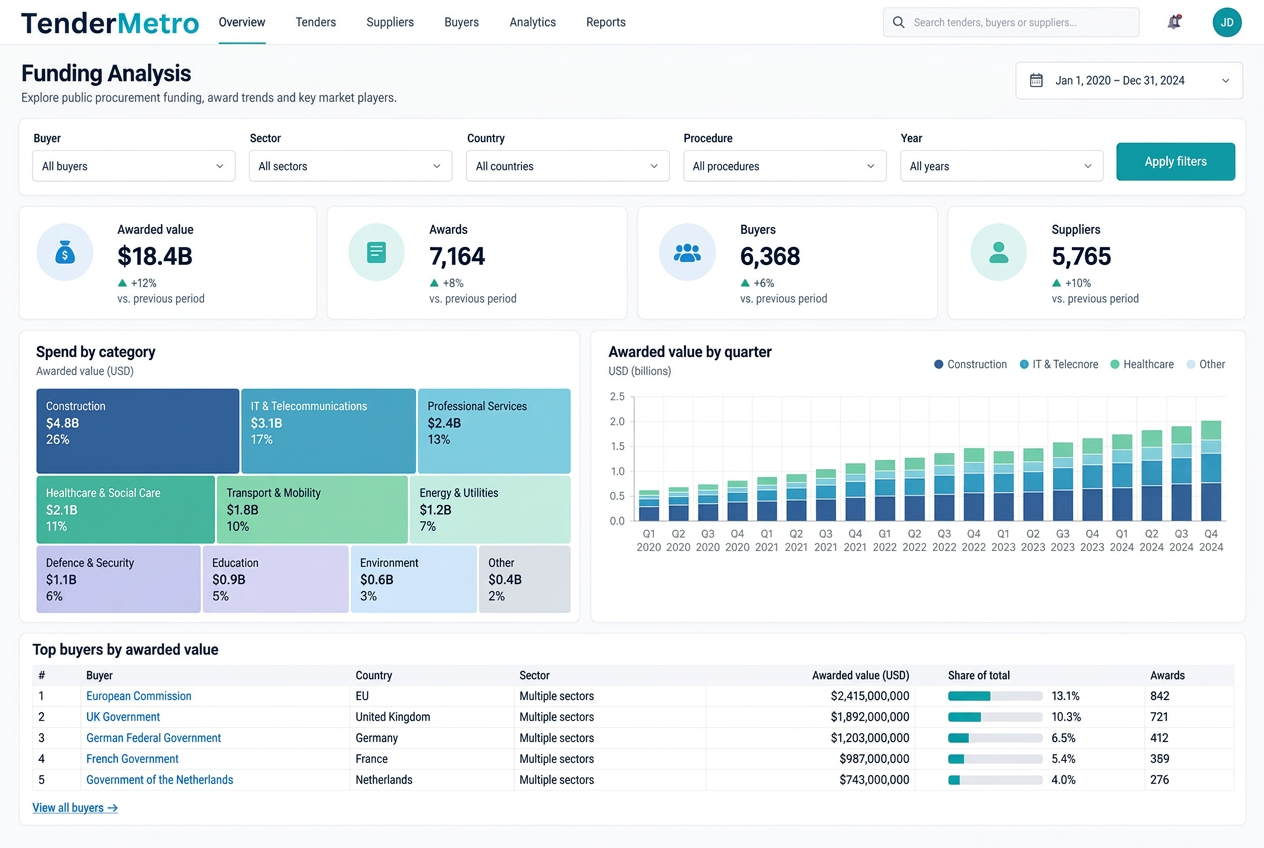Screen dimensions: 1264x848
Task: Select the Construction treemap tile
Action: [138, 431]
